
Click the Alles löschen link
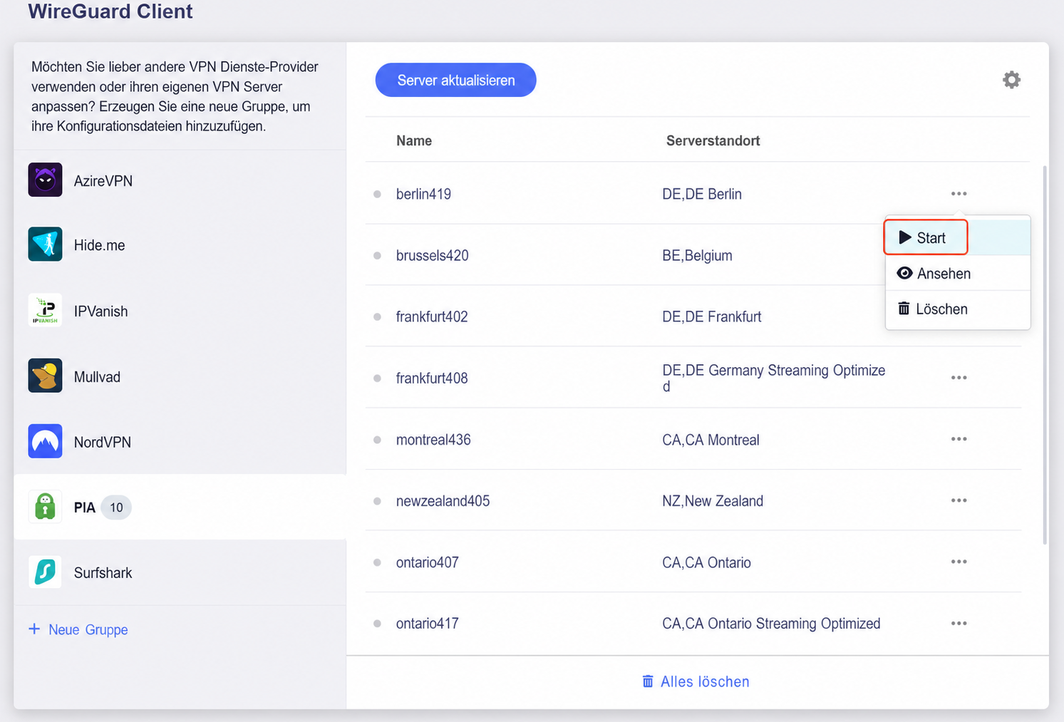click(696, 681)
